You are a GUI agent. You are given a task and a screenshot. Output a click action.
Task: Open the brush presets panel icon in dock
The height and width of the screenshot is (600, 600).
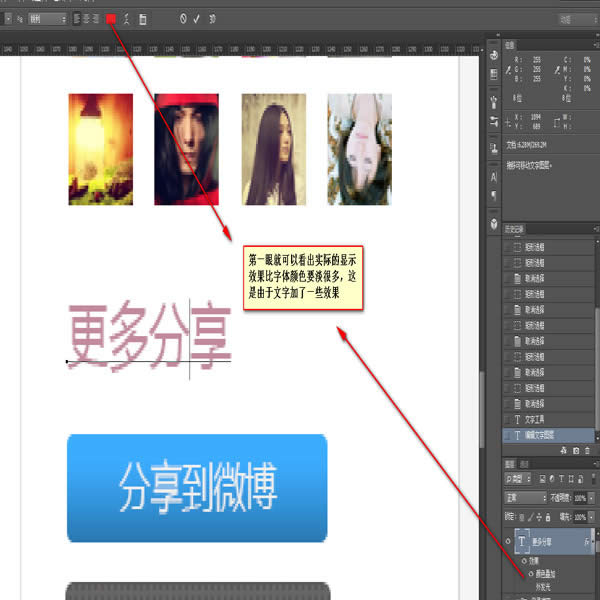coord(494,102)
